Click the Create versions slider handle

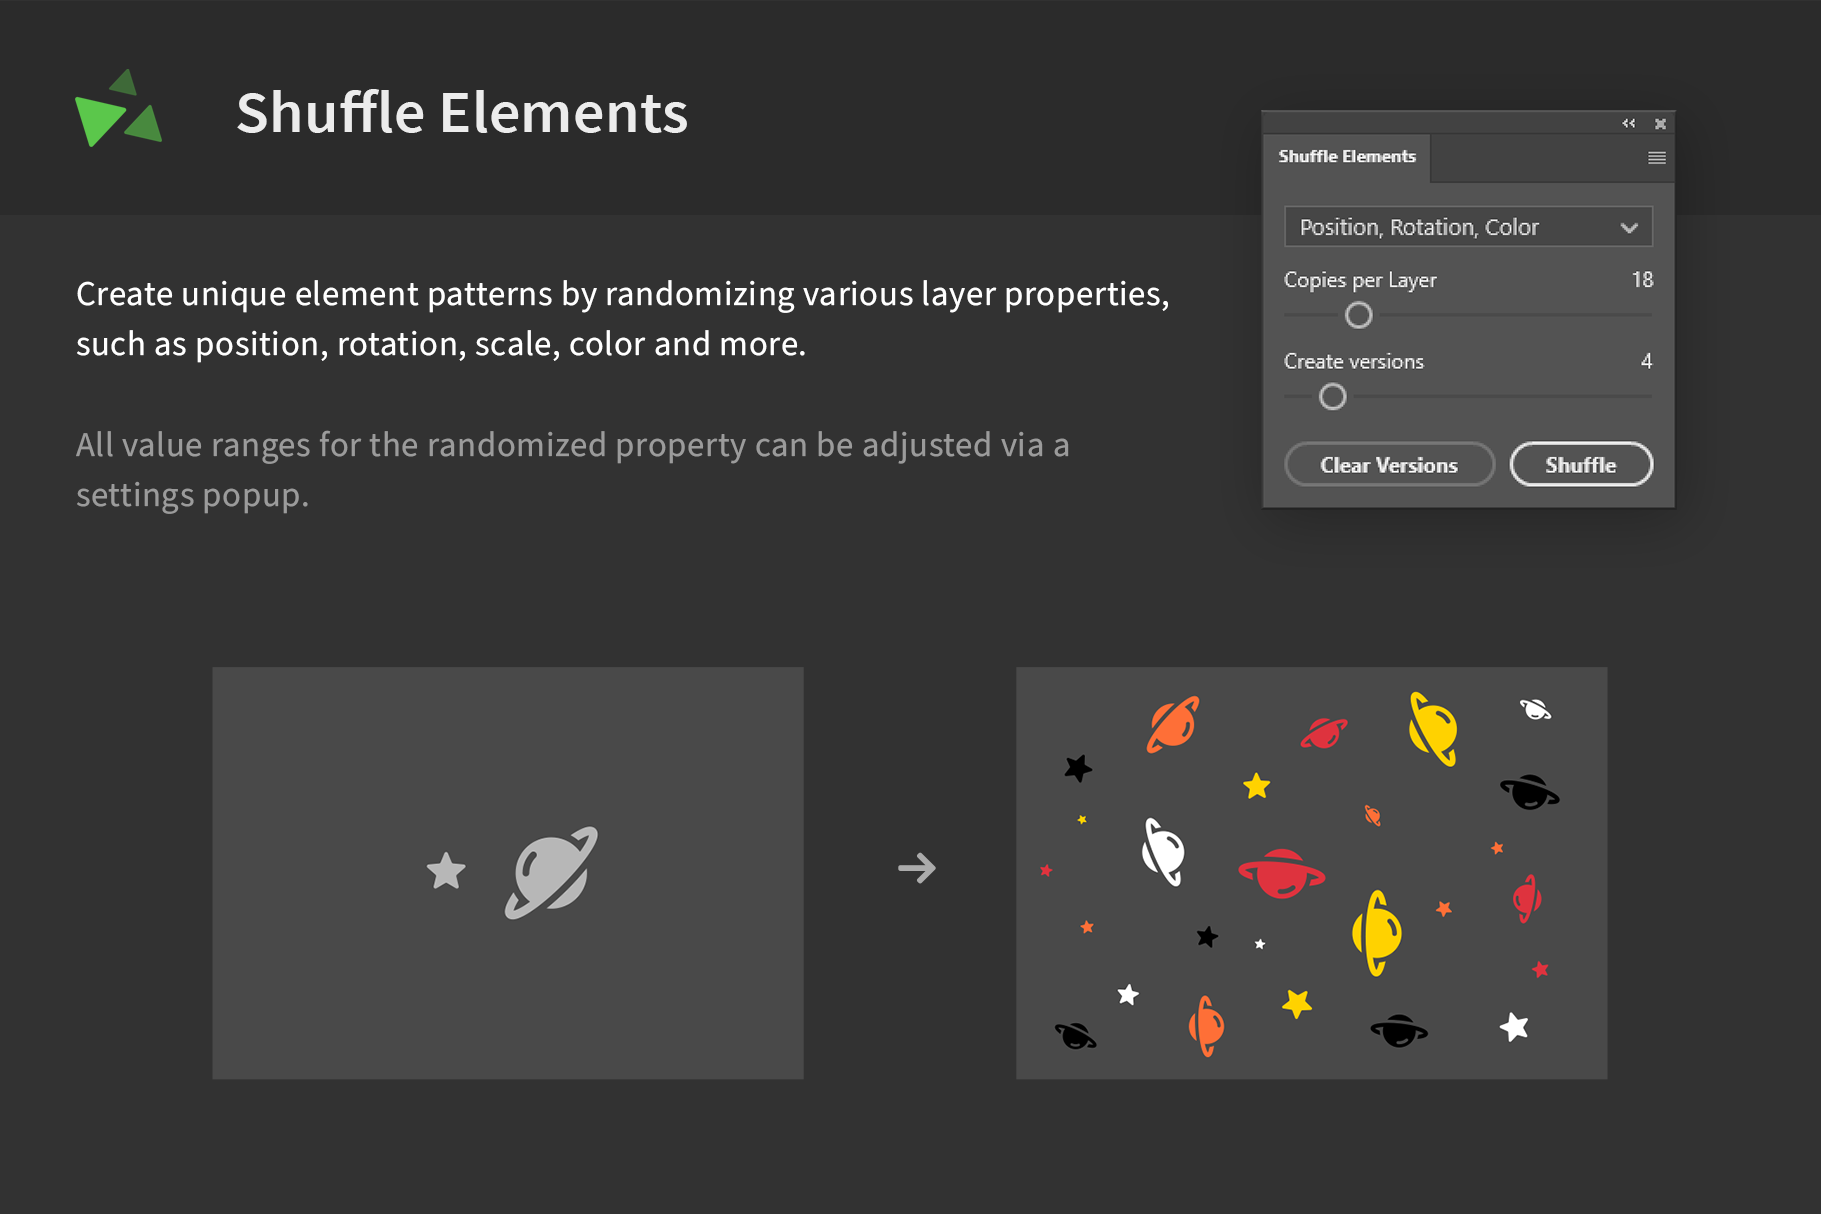[x=1332, y=397]
